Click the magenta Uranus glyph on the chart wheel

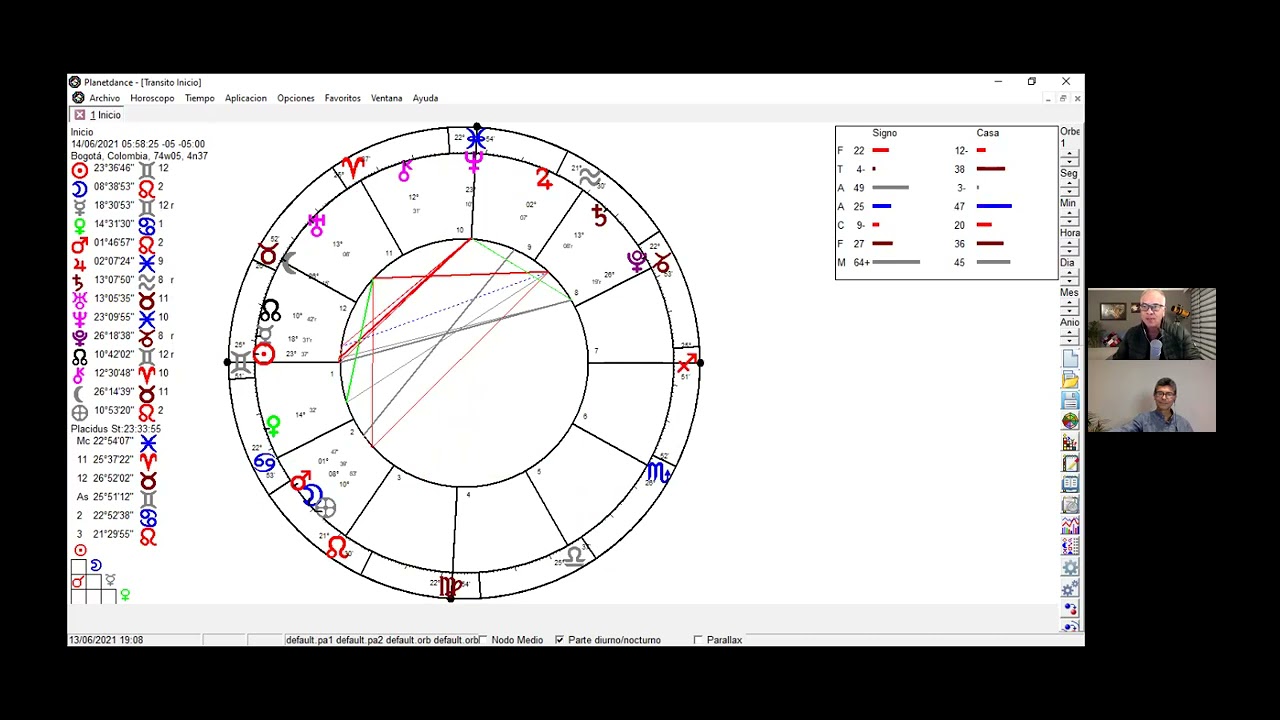click(316, 225)
